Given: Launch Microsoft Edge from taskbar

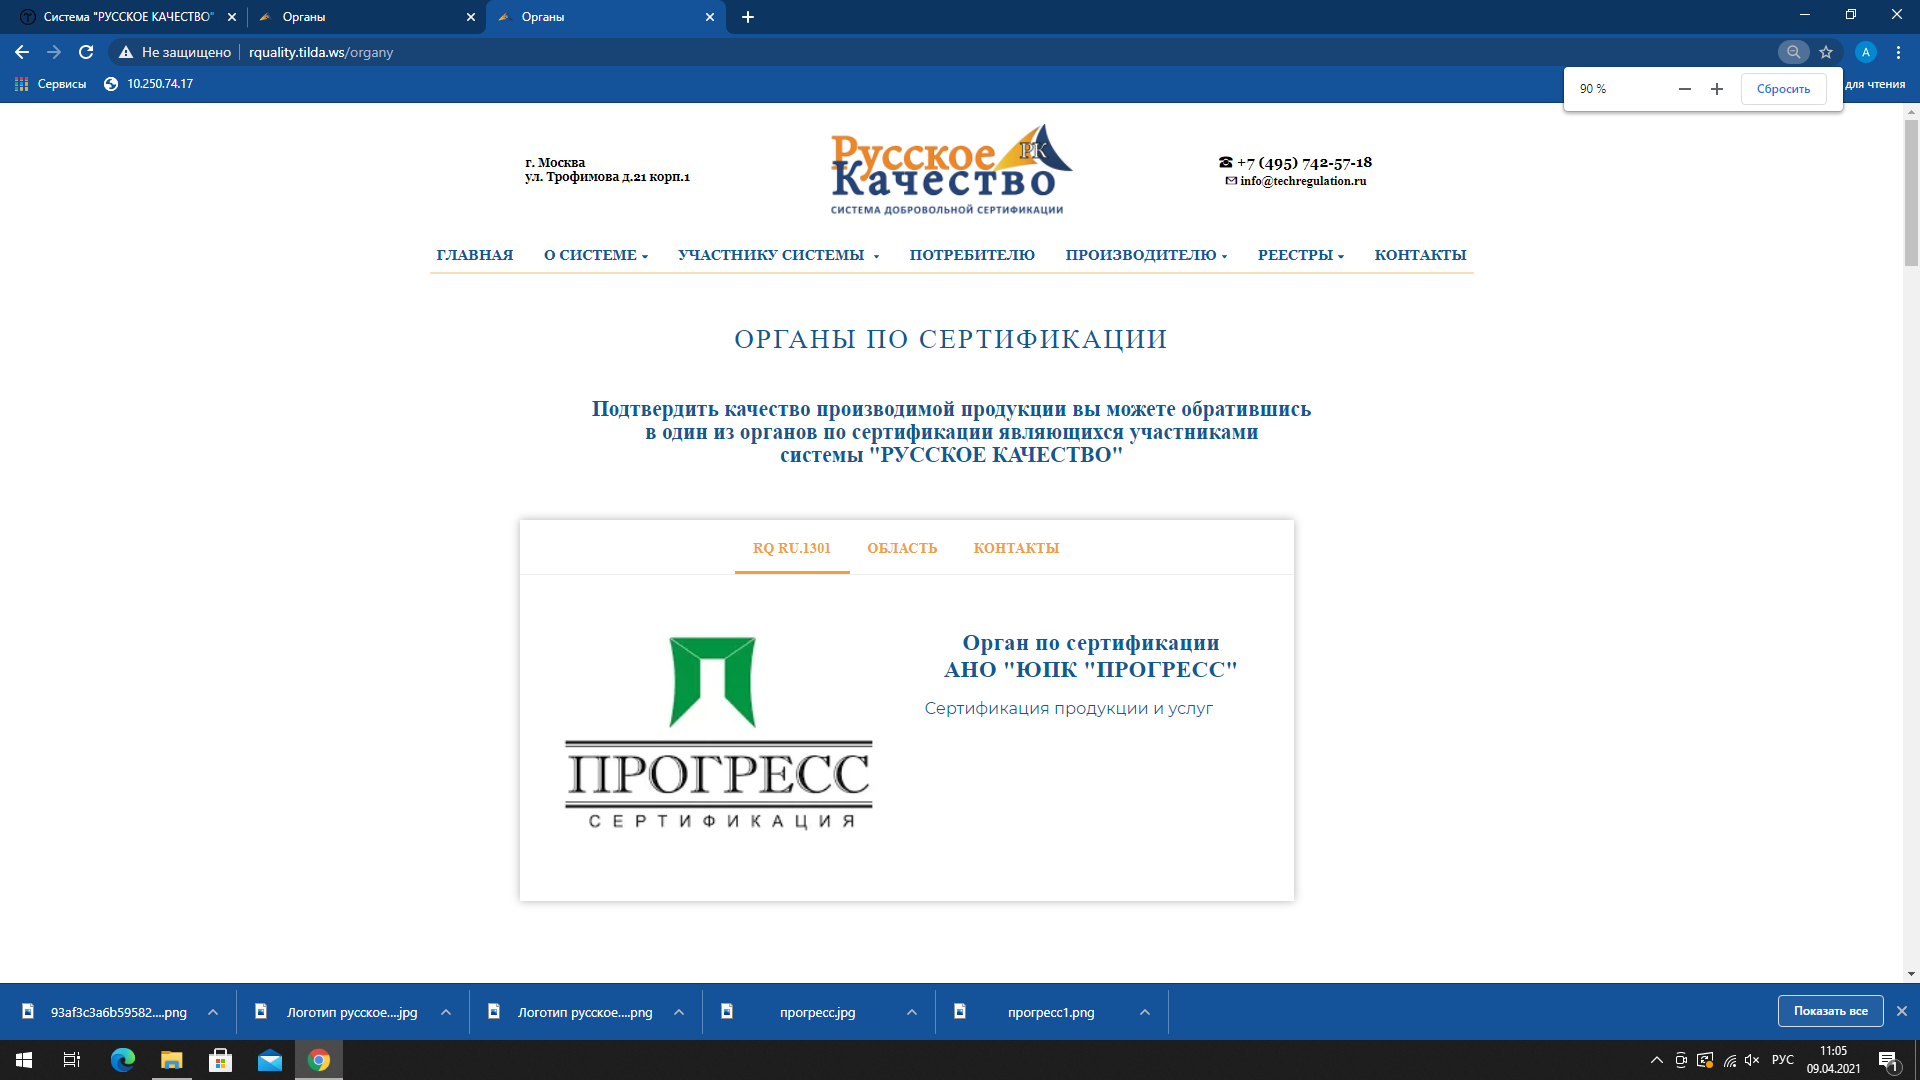Looking at the screenshot, I should click(122, 1060).
